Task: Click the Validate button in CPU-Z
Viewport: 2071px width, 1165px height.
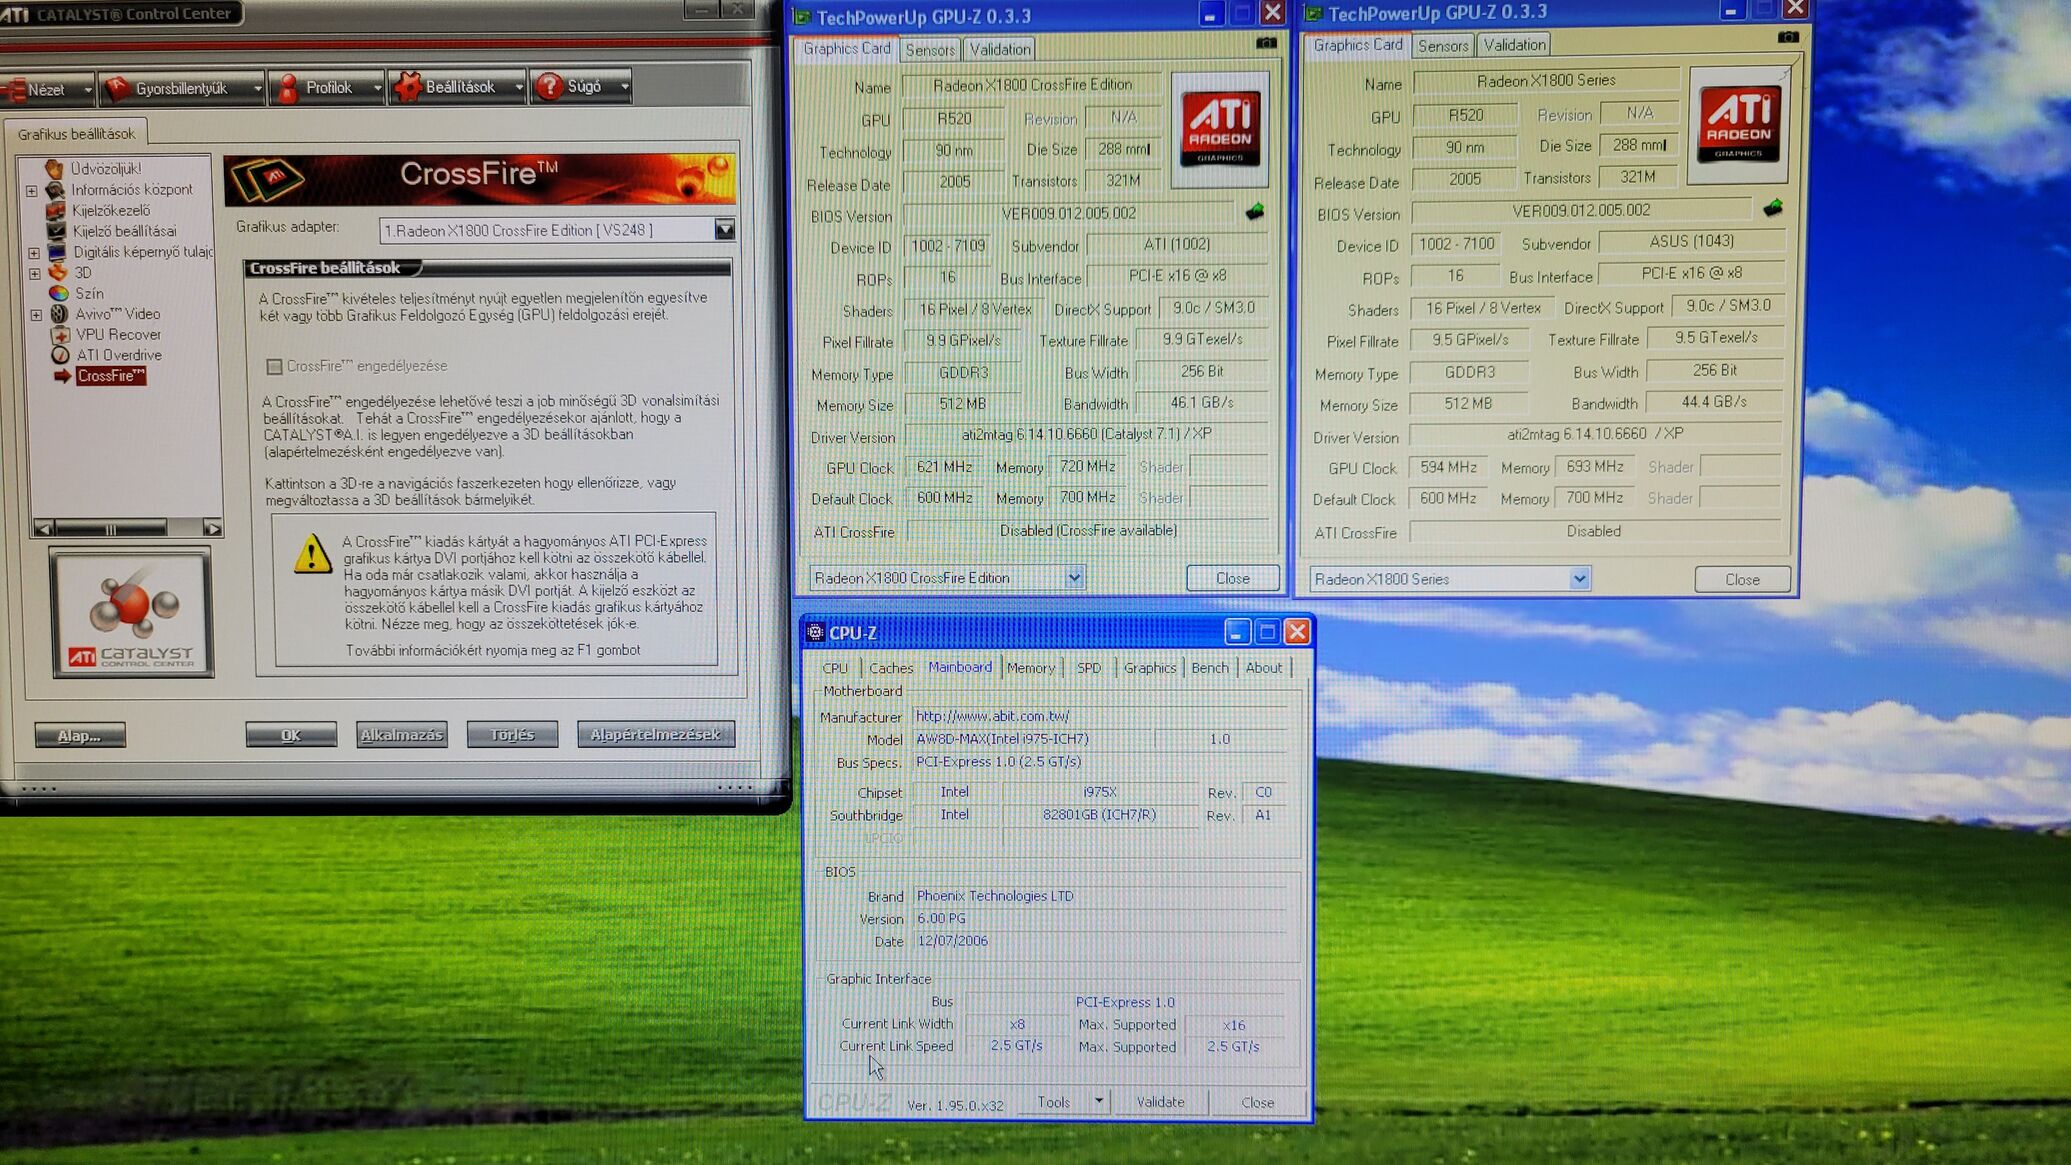Action: pyautogui.click(x=1160, y=1102)
